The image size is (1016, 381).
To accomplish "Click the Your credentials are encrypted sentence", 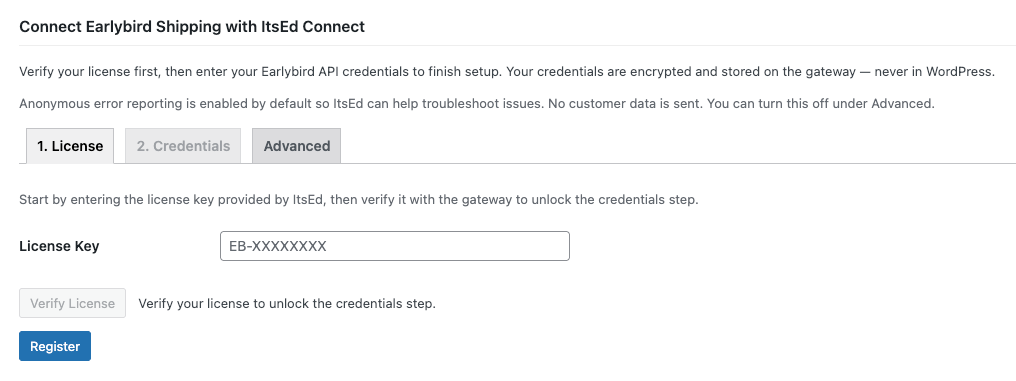I will pyautogui.click(x=750, y=71).
